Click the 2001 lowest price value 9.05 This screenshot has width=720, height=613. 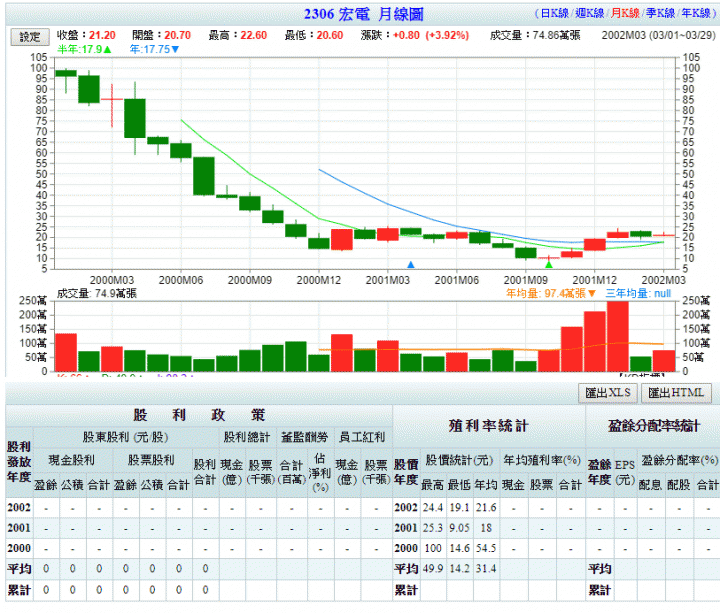(459, 528)
